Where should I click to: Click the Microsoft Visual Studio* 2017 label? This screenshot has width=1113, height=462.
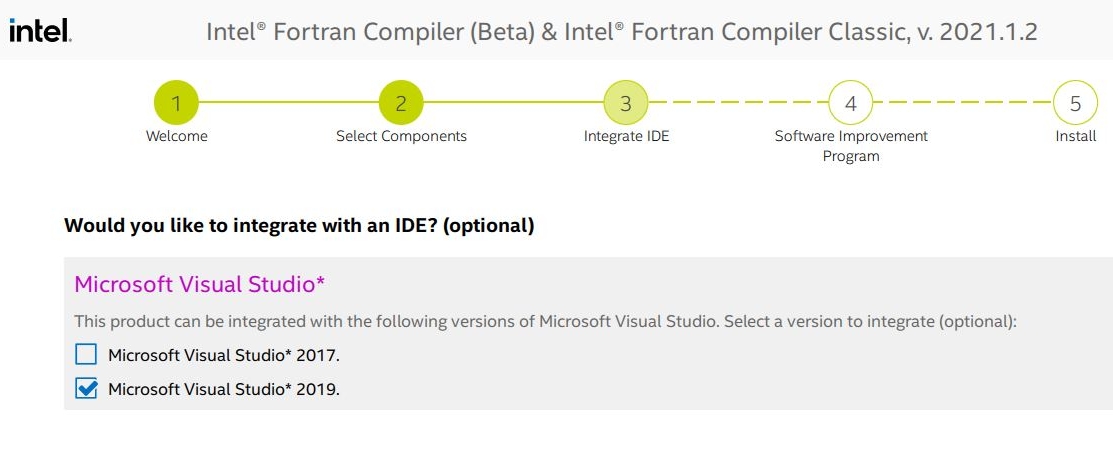coord(224,355)
